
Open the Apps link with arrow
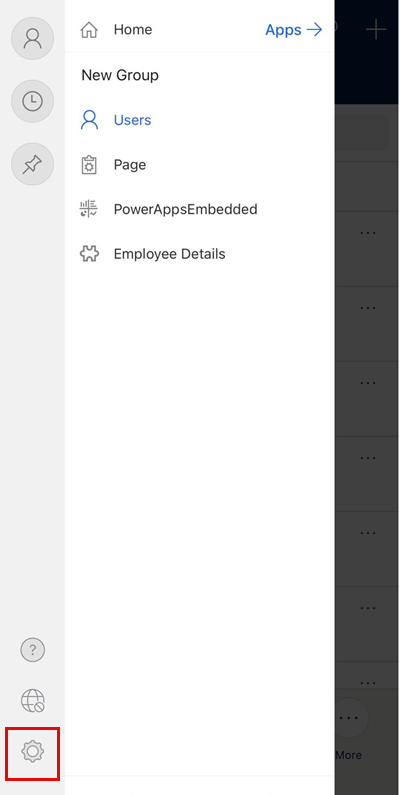(x=294, y=30)
